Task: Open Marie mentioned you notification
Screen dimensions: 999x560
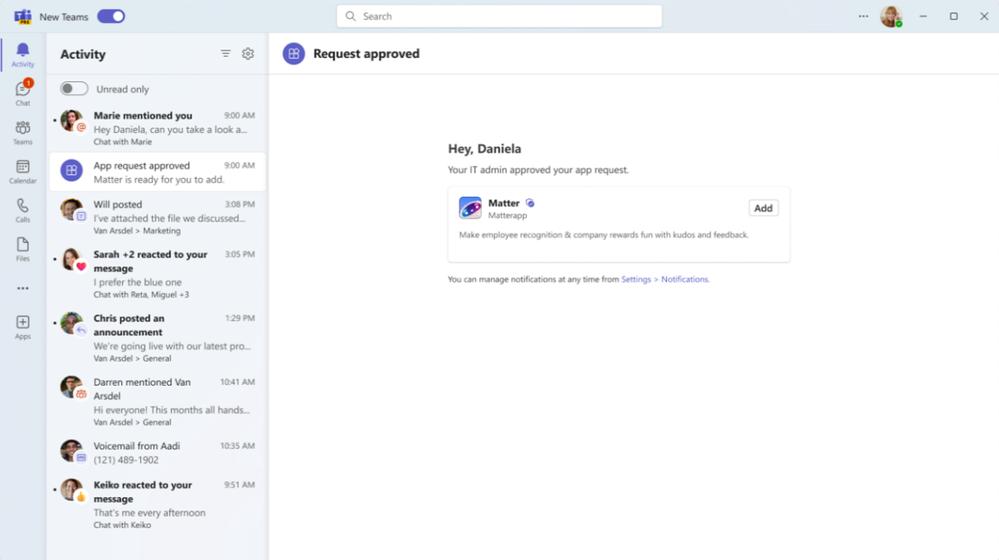Action: [157, 127]
